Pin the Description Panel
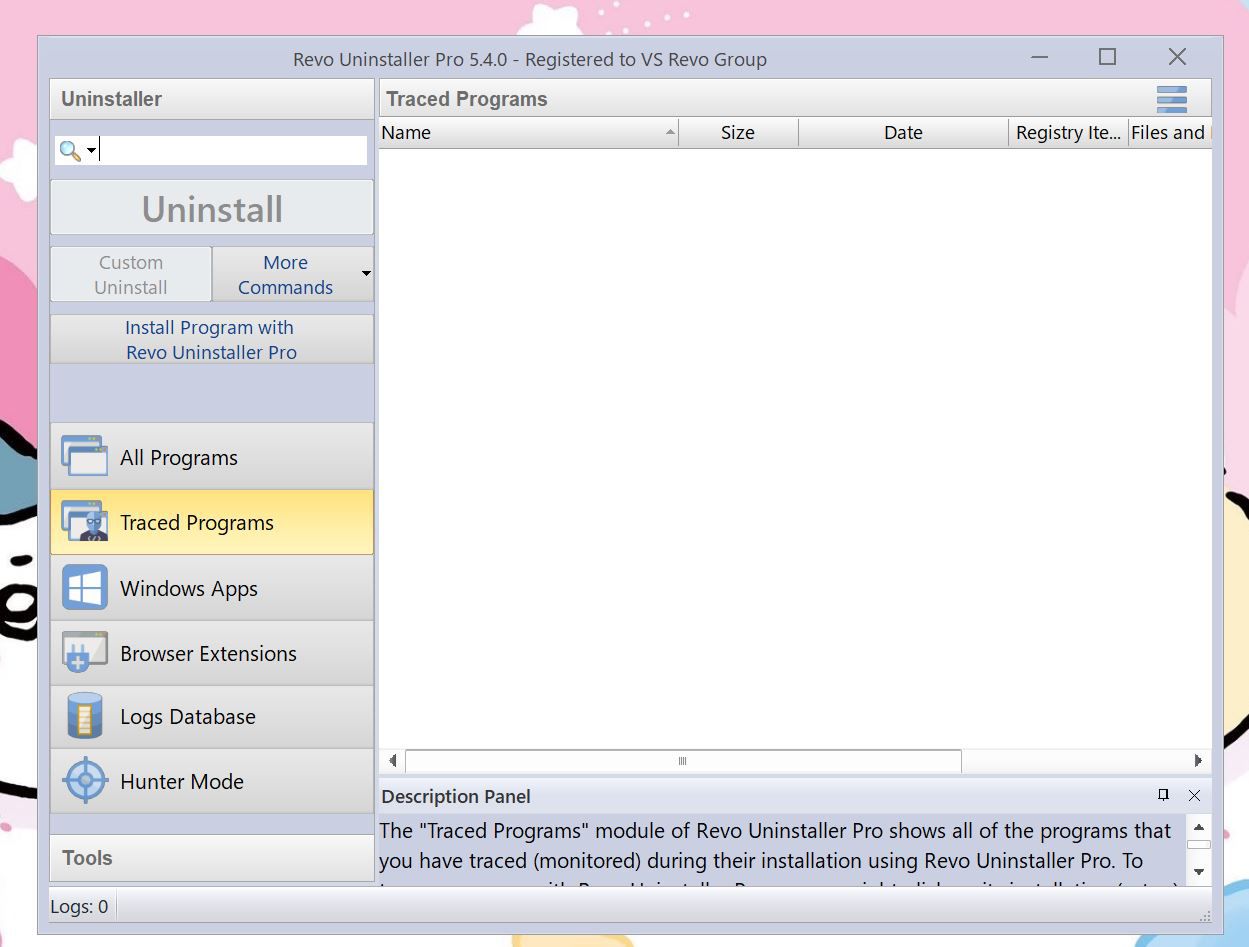The image size is (1249, 947). (x=1163, y=795)
